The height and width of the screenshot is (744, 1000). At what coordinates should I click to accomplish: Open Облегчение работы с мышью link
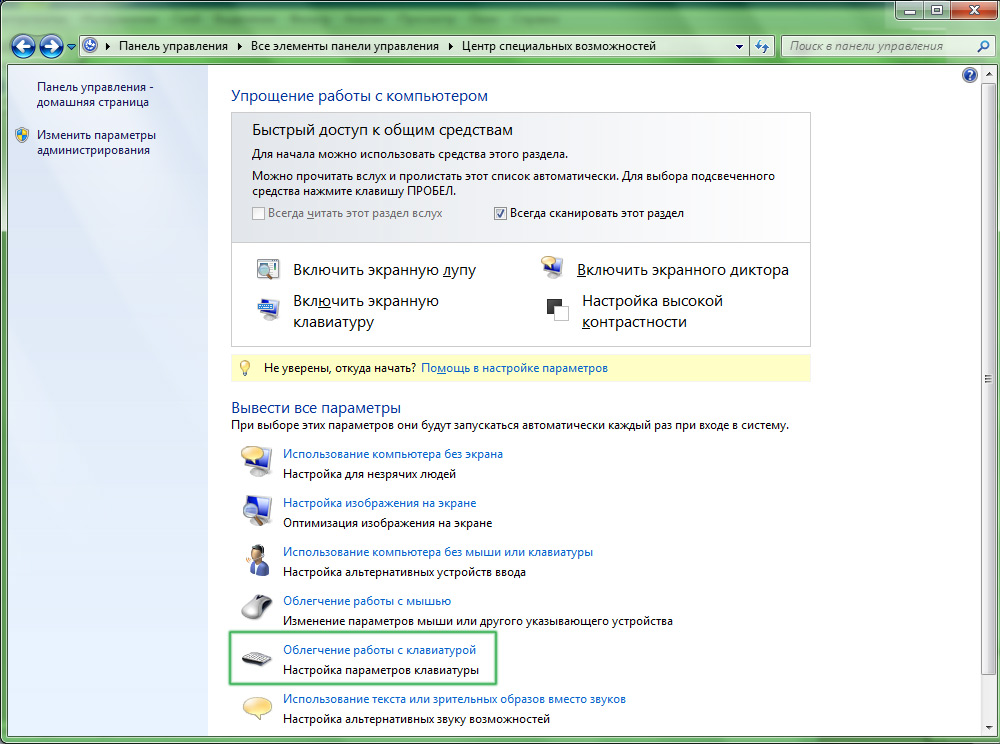pos(367,601)
